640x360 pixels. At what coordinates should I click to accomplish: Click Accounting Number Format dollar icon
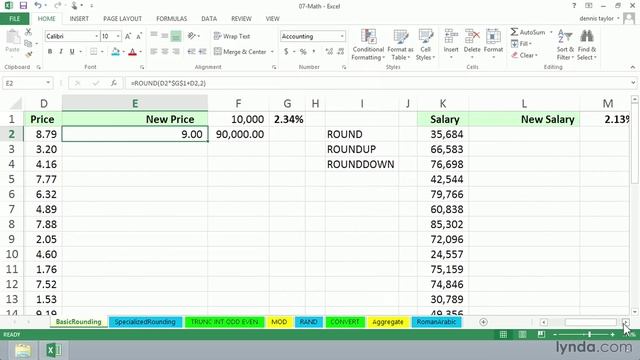pyautogui.click(x=286, y=52)
